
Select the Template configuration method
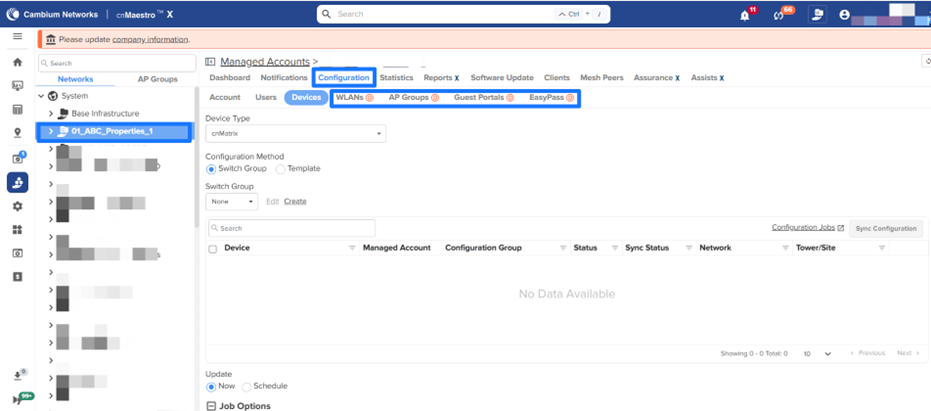281,168
